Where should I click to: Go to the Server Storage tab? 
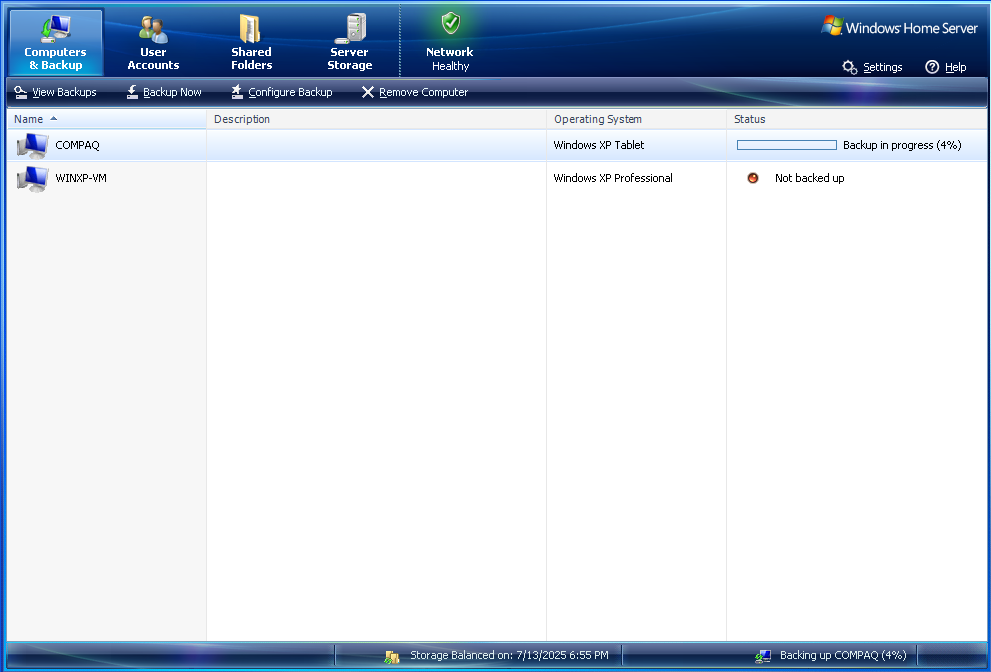pyautogui.click(x=350, y=42)
